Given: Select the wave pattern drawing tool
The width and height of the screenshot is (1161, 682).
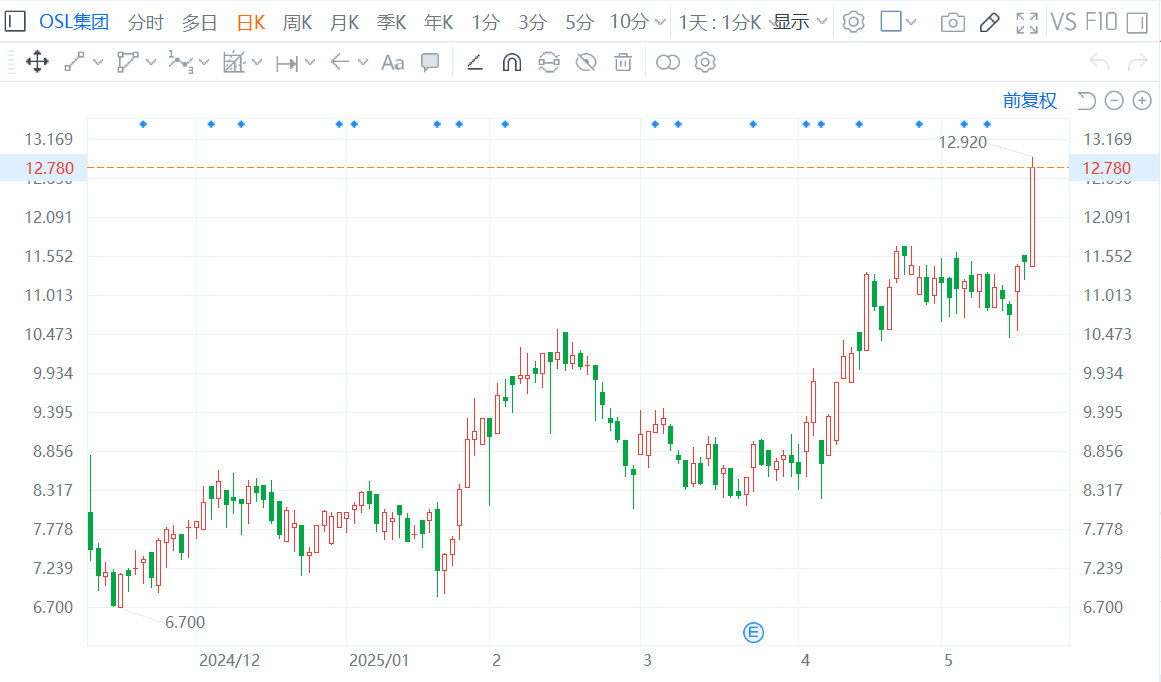Looking at the screenshot, I should click(181, 62).
